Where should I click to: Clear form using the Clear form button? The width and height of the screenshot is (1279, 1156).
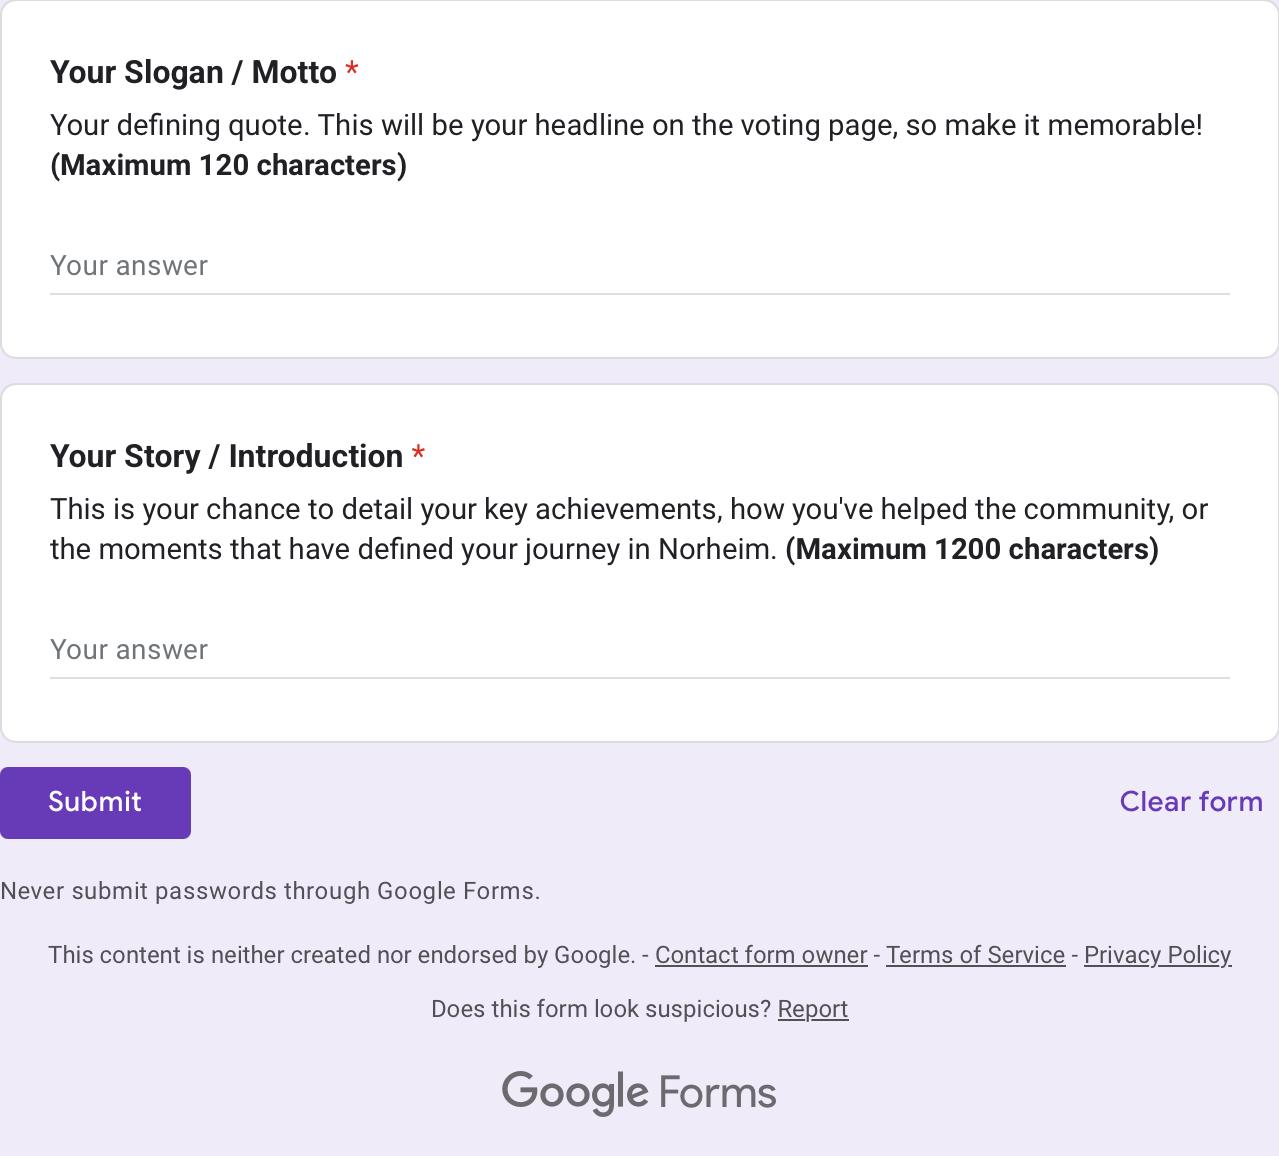(x=1190, y=802)
